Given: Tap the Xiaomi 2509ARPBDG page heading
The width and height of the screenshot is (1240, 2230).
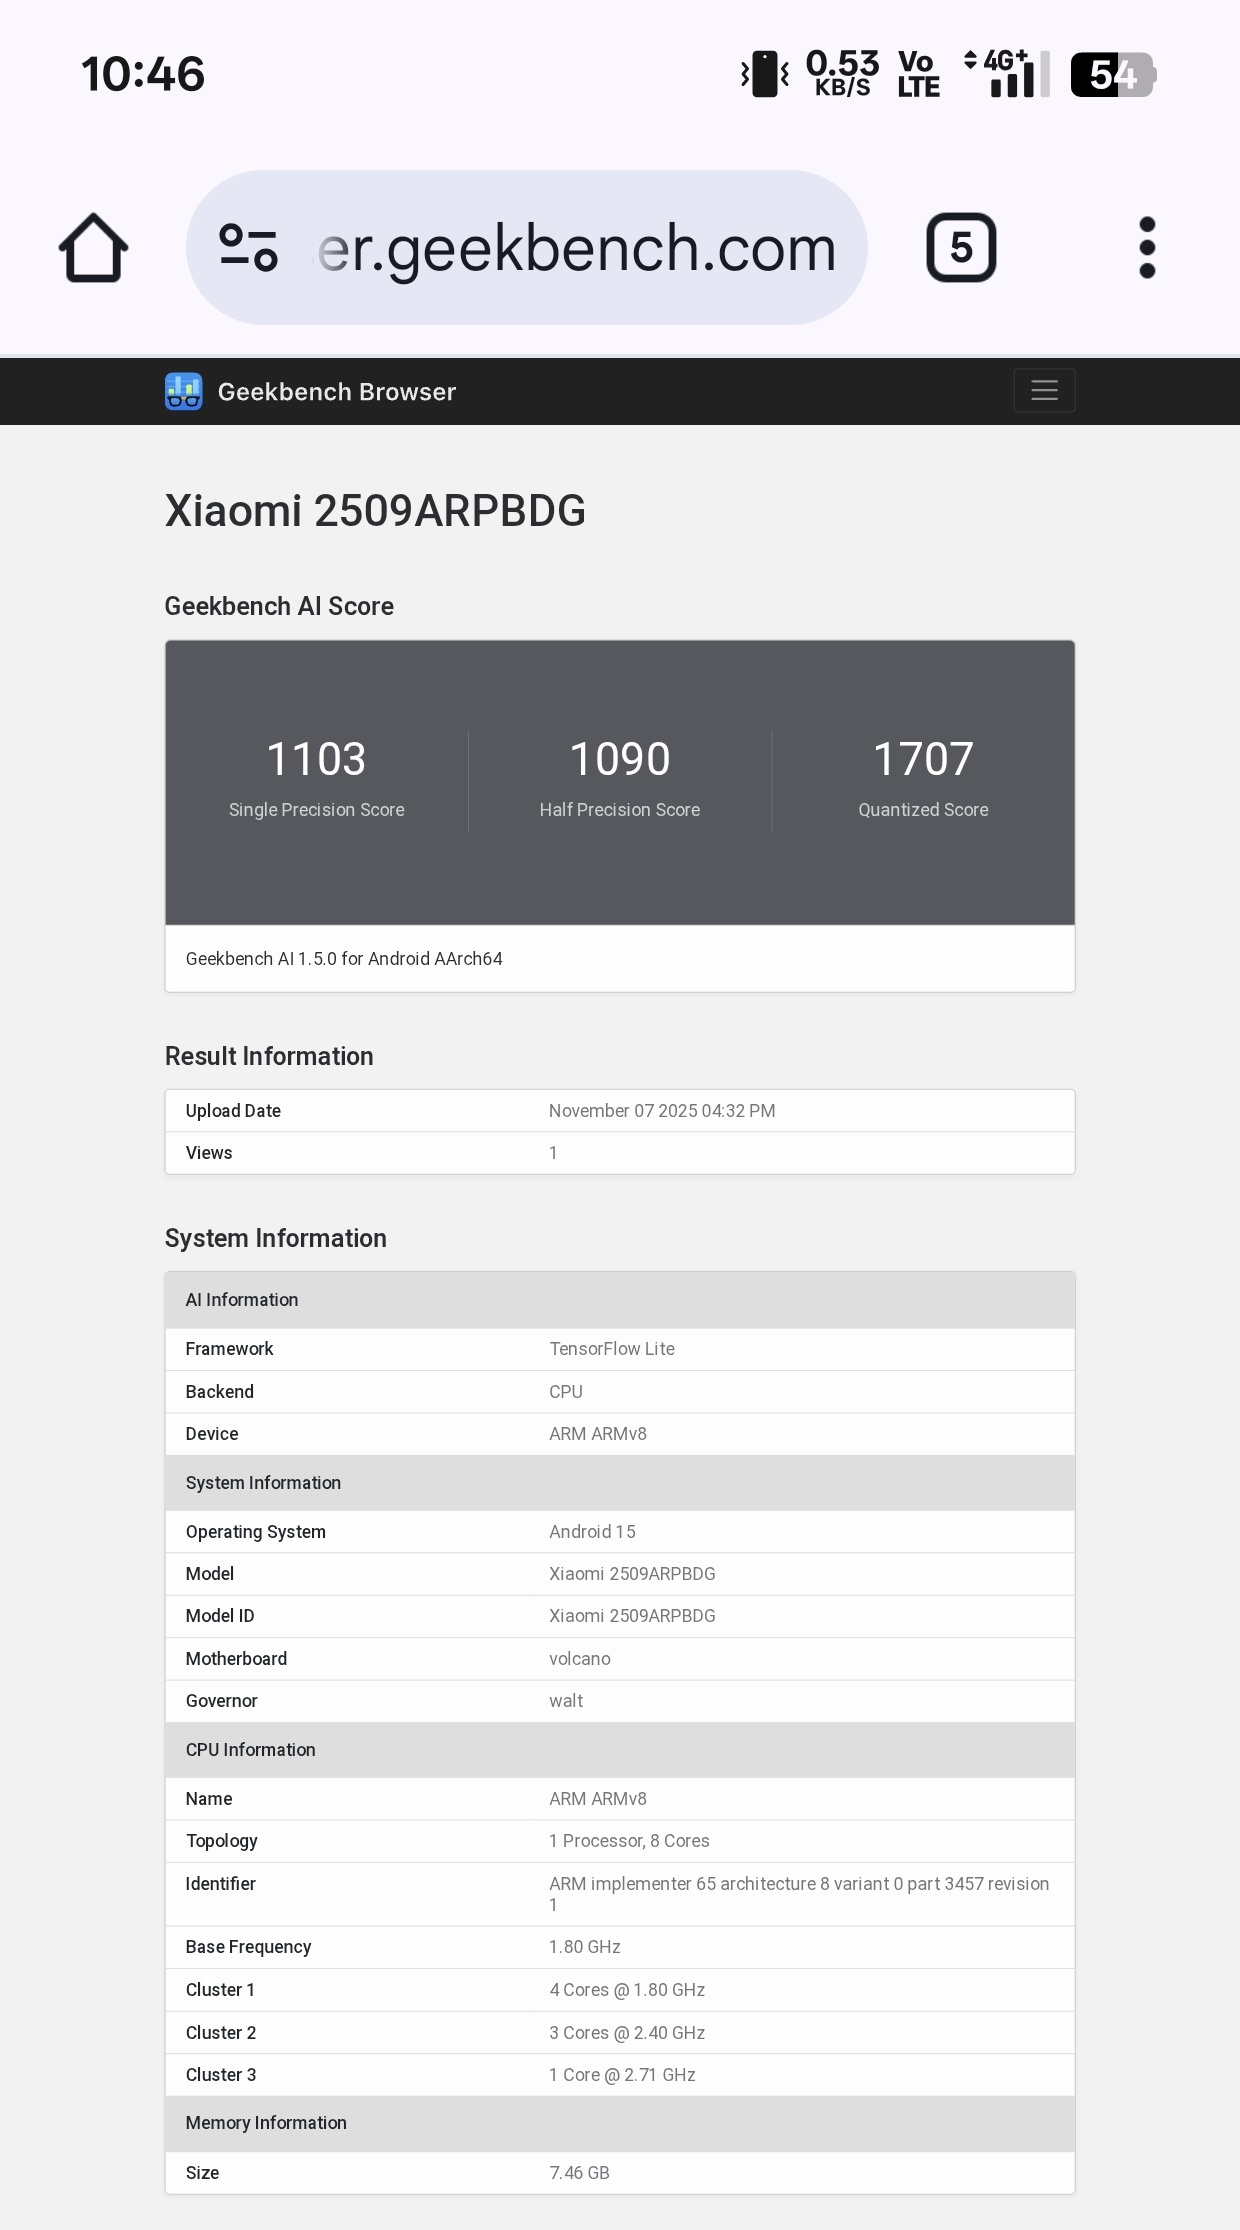Looking at the screenshot, I should pyautogui.click(x=375, y=511).
